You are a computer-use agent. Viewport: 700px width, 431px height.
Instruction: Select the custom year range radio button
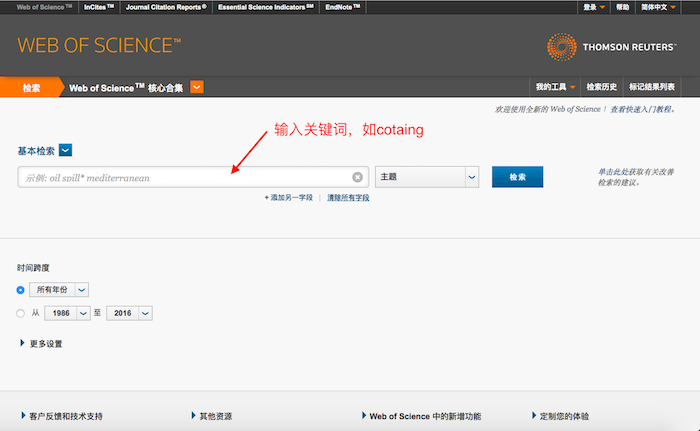click(x=21, y=313)
